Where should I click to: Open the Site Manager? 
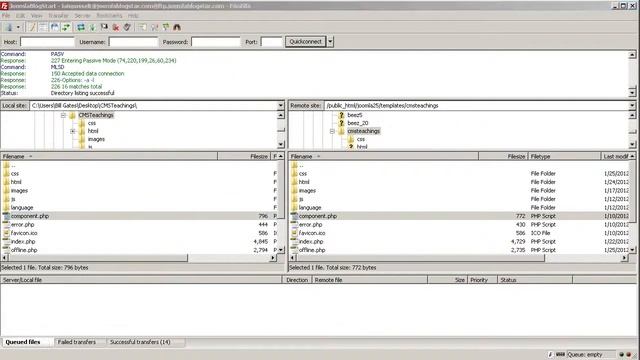tap(9, 27)
